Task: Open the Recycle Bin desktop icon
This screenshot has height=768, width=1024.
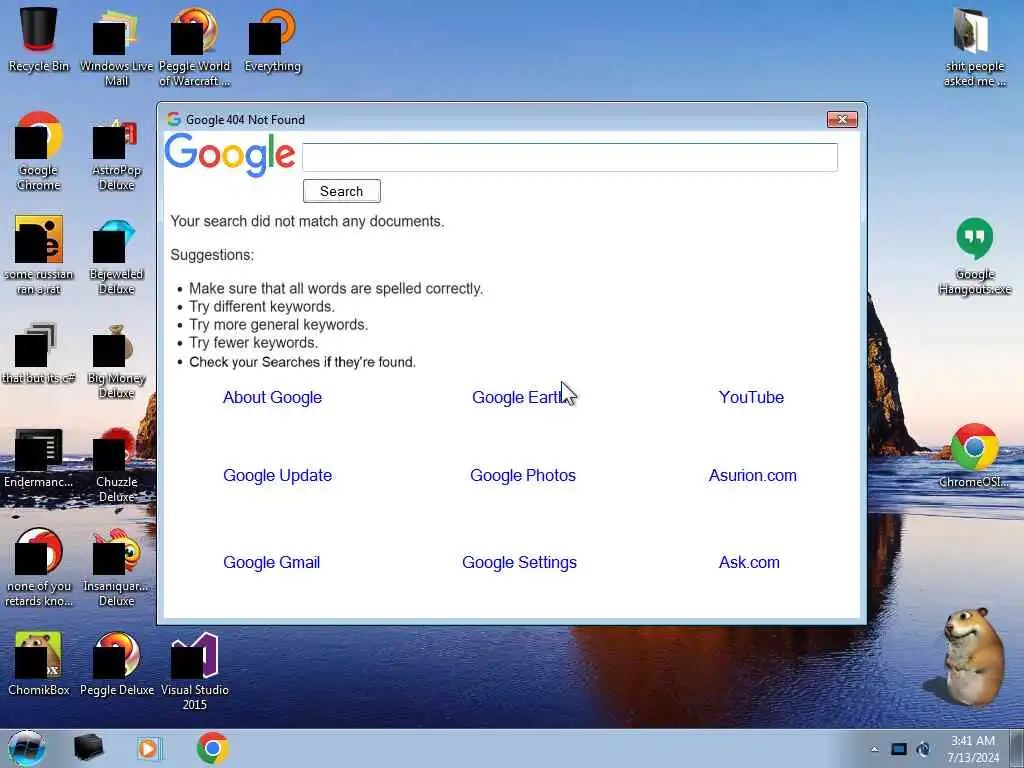Action: point(39,39)
